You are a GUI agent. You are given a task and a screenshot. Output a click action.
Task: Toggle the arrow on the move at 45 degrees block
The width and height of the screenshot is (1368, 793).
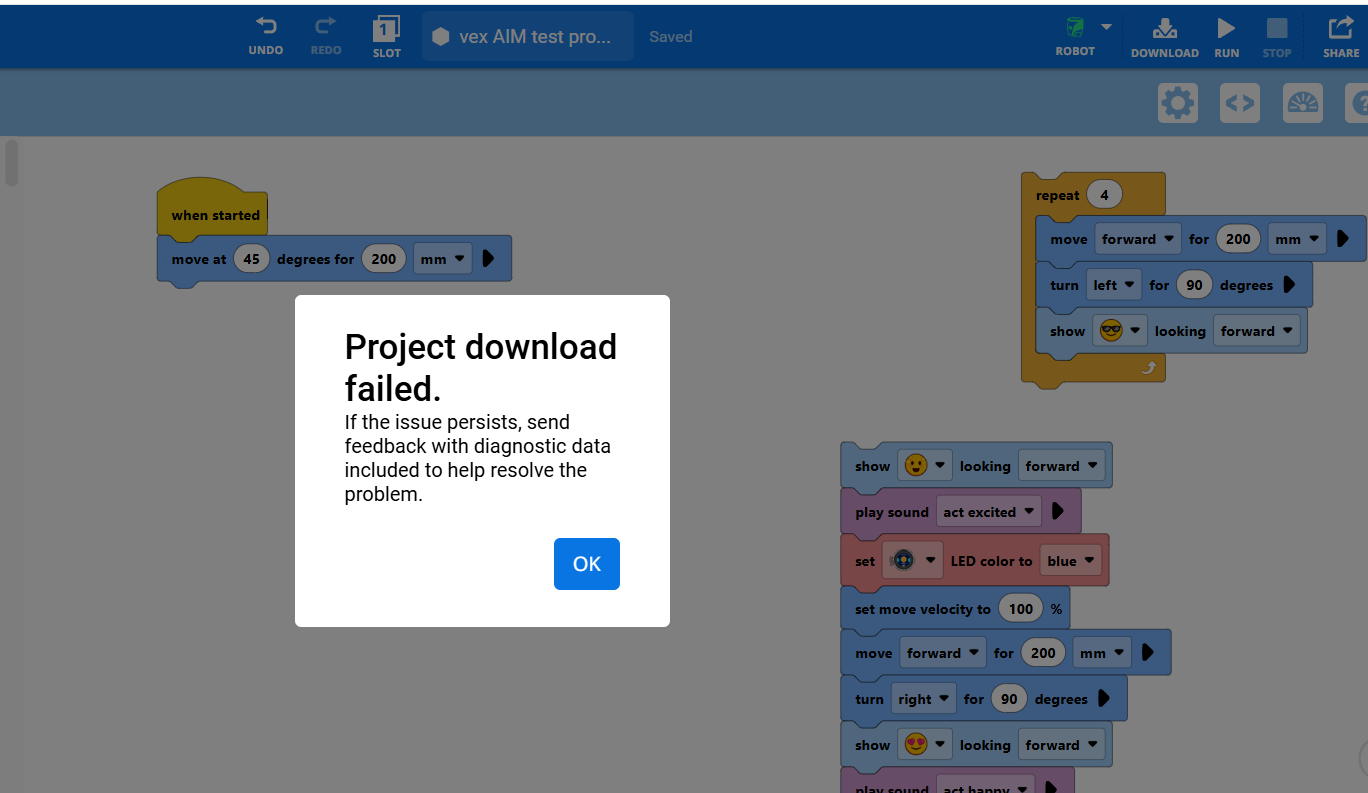tap(488, 259)
